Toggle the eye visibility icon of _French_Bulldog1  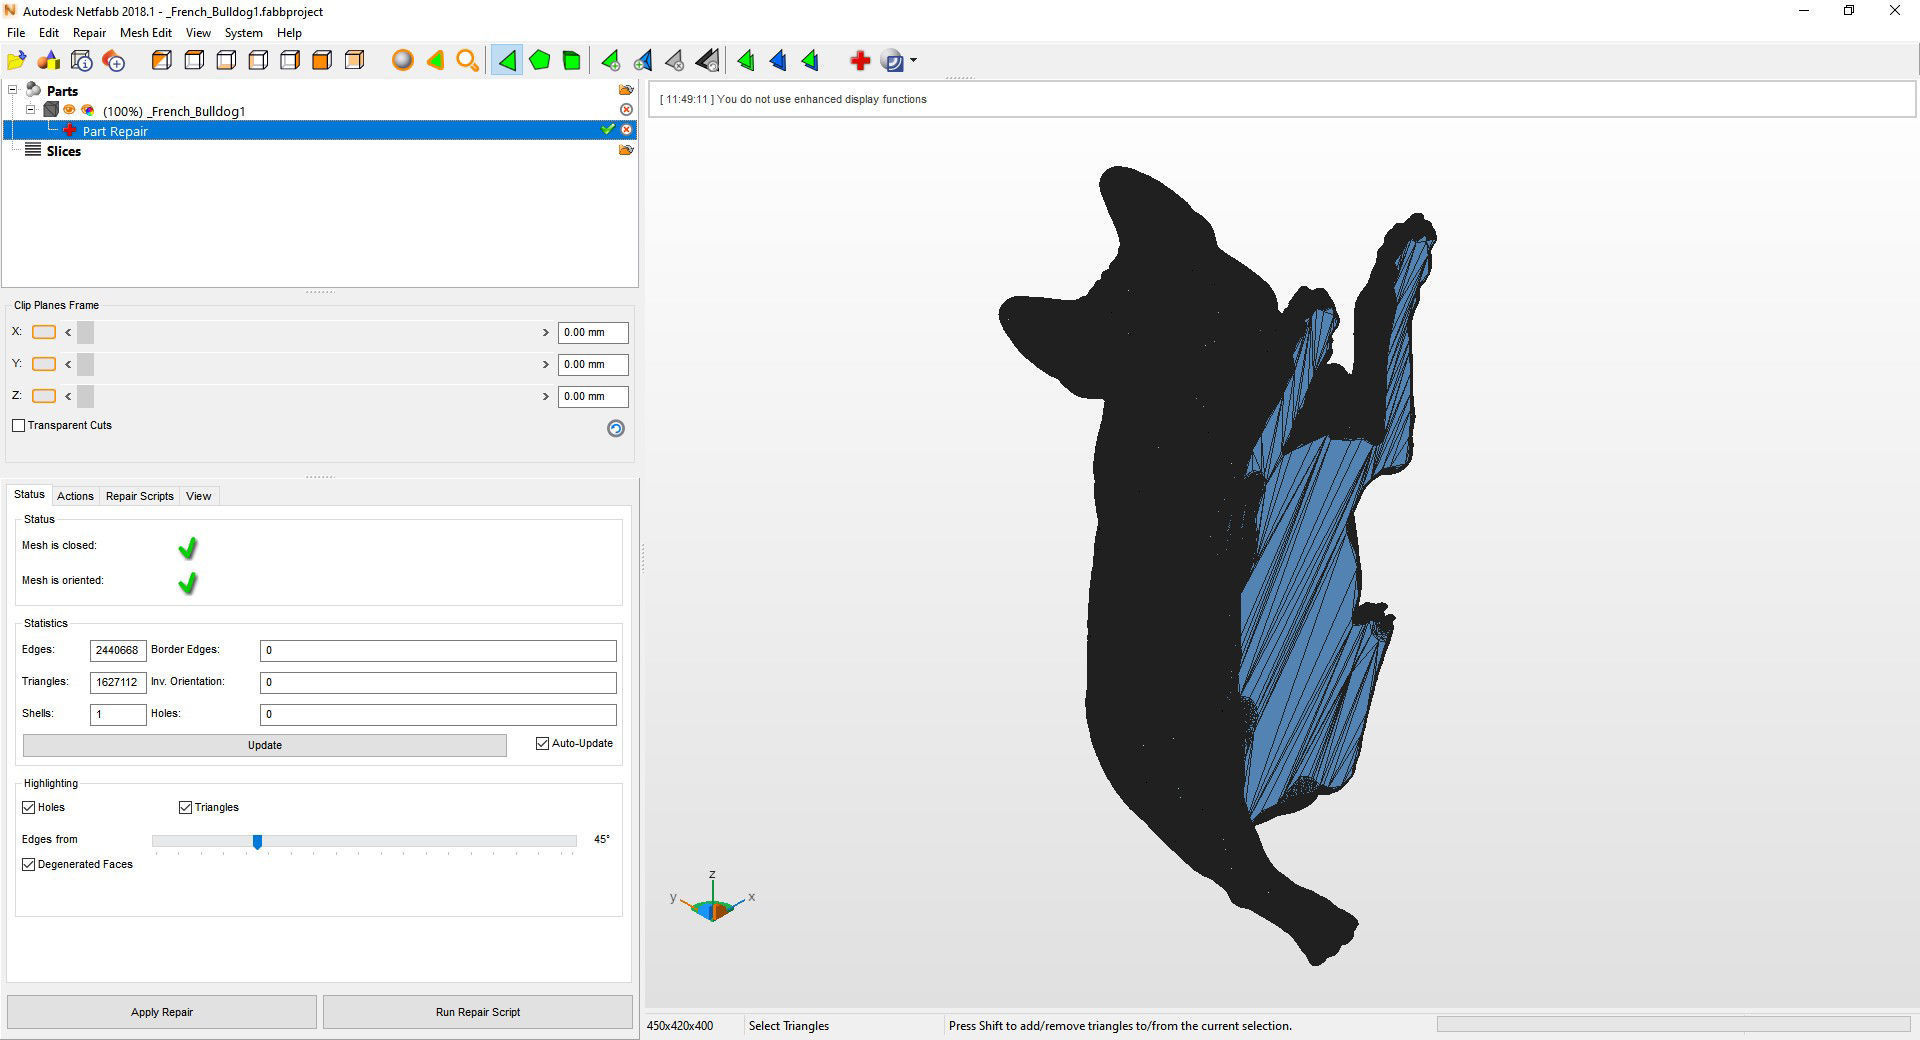click(69, 110)
